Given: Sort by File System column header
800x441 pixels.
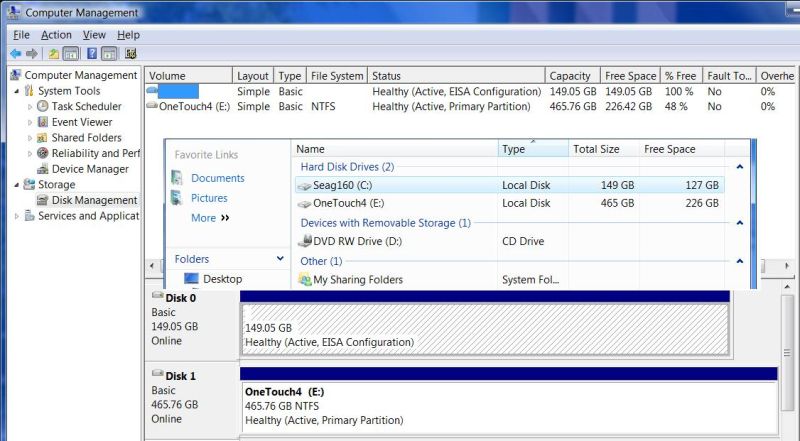Looking at the screenshot, I should (x=337, y=76).
